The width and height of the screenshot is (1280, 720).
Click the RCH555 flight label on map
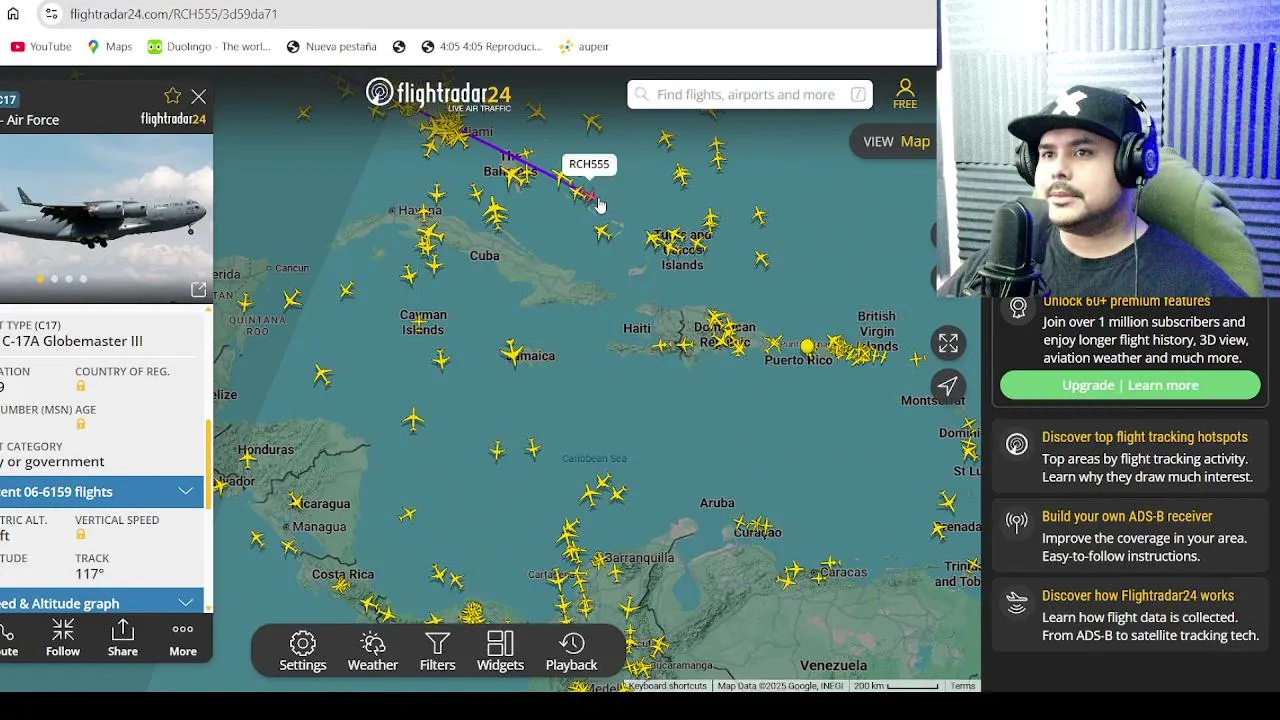589,164
